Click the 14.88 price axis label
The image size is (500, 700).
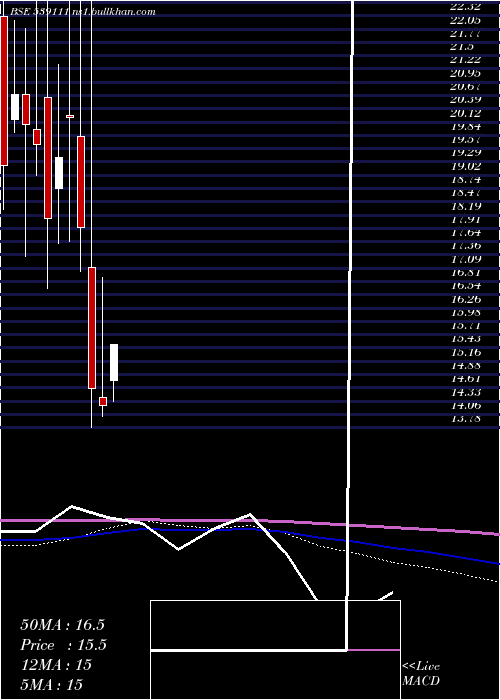(x=466, y=365)
